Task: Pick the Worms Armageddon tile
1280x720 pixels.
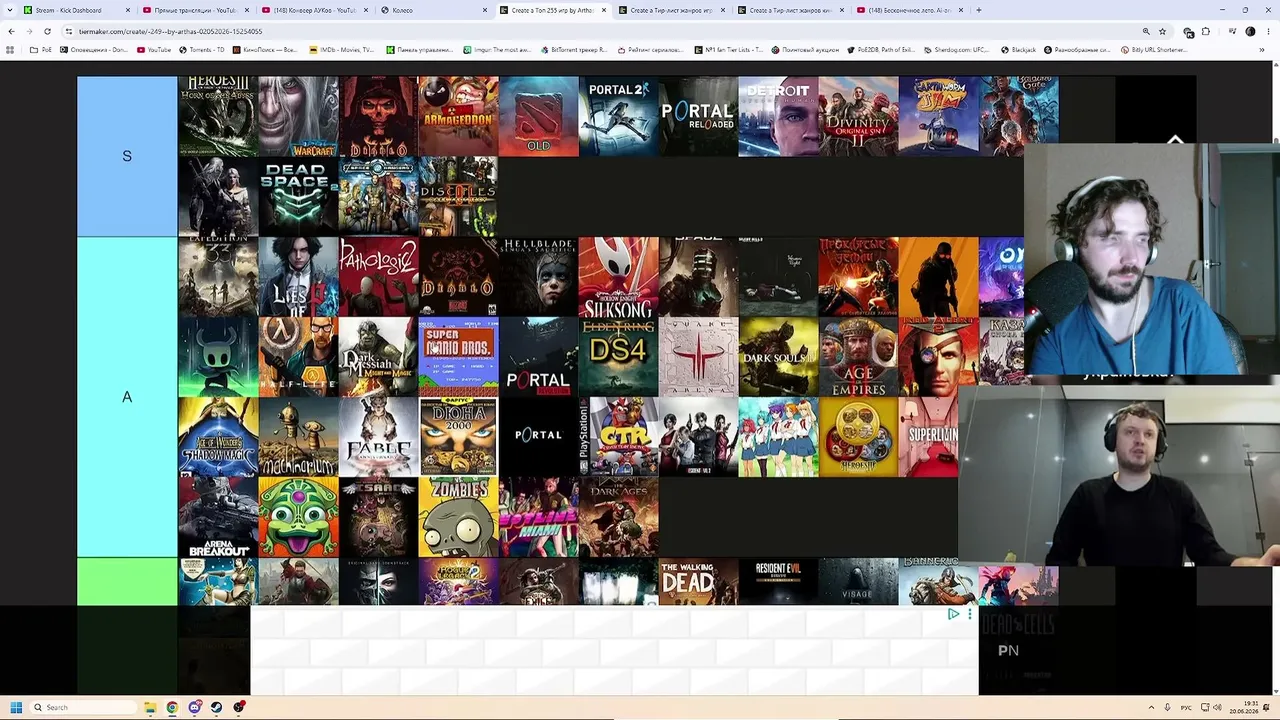Action: point(458,116)
